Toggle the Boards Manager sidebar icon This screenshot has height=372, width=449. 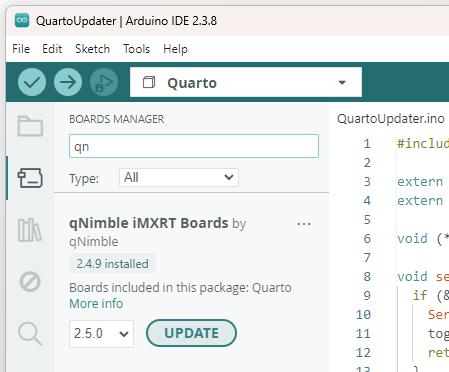point(30,178)
